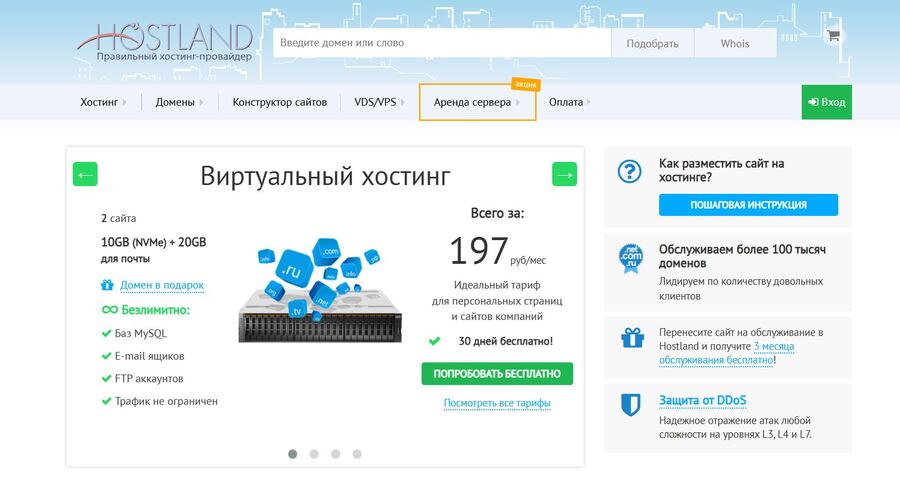Click the акция badge on Аренда сервера
Image resolution: width=900 pixels, height=483 pixels.
[526, 84]
